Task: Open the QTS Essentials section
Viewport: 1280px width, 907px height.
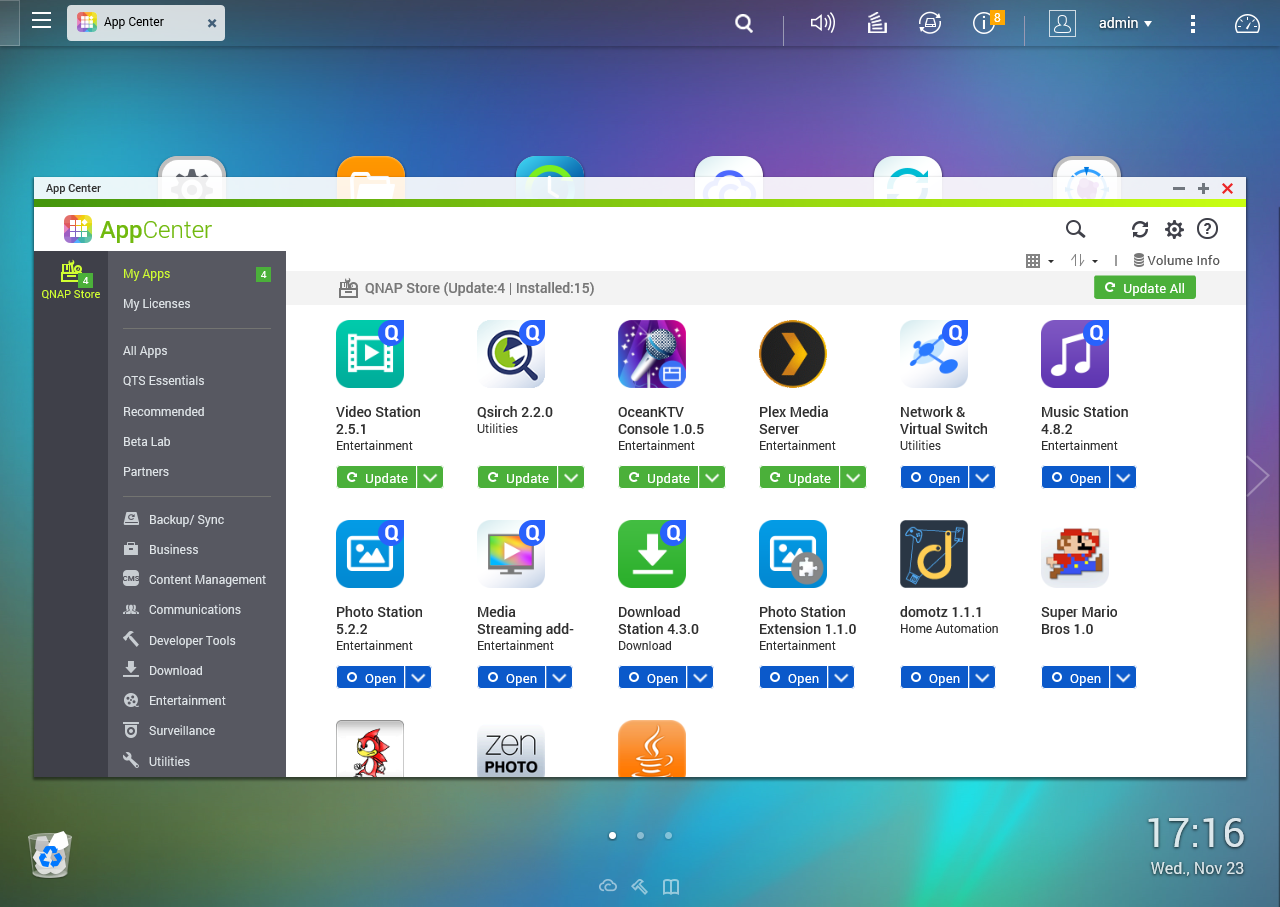Action: tap(163, 381)
